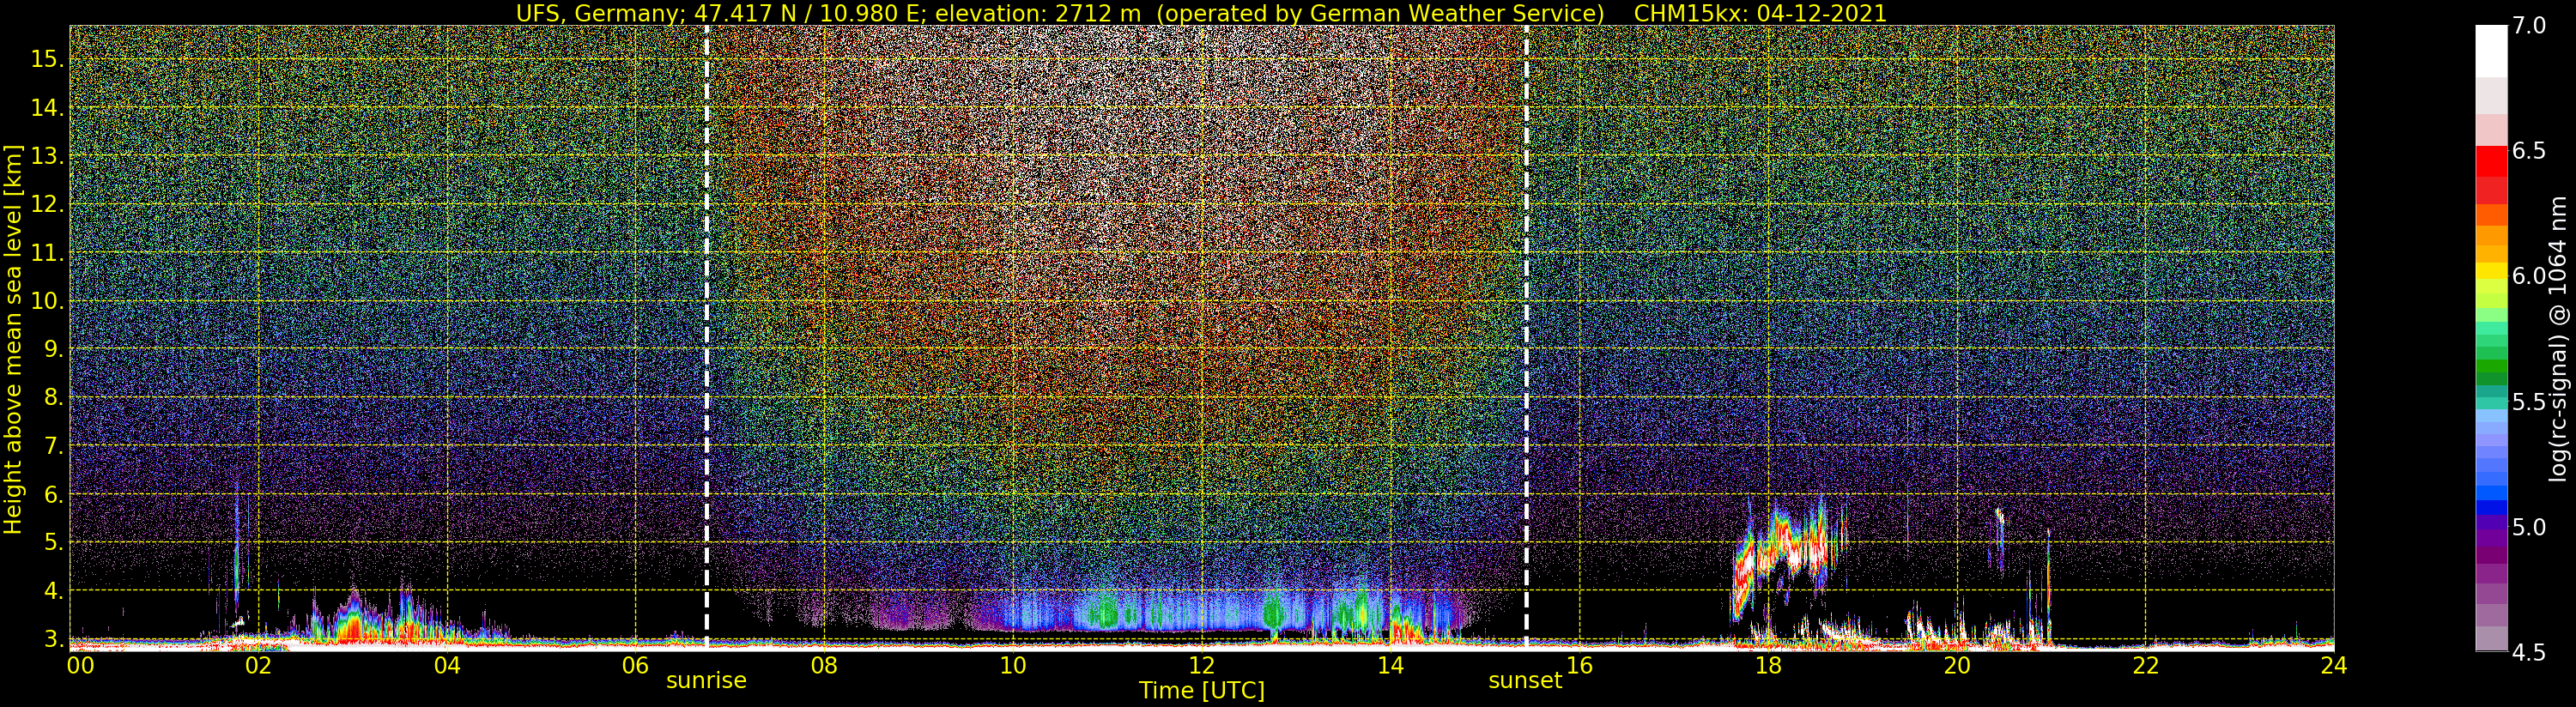Click the '10.' height axis tick label
The height and width of the screenshot is (707, 2576).
[47, 301]
